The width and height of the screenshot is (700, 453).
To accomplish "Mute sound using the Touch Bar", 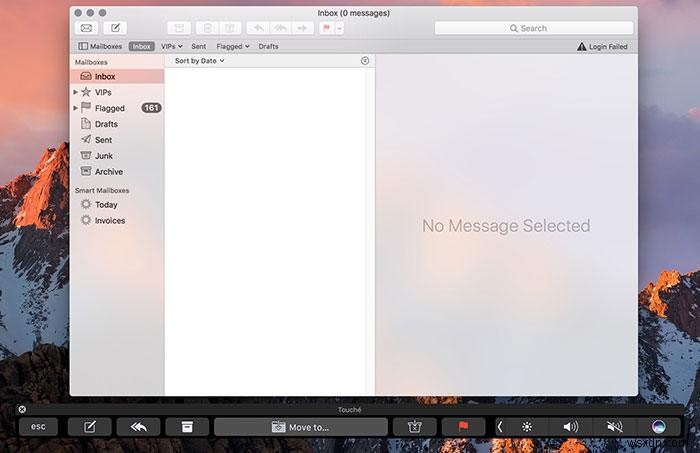I will pyautogui.click(x=614, y=427).
